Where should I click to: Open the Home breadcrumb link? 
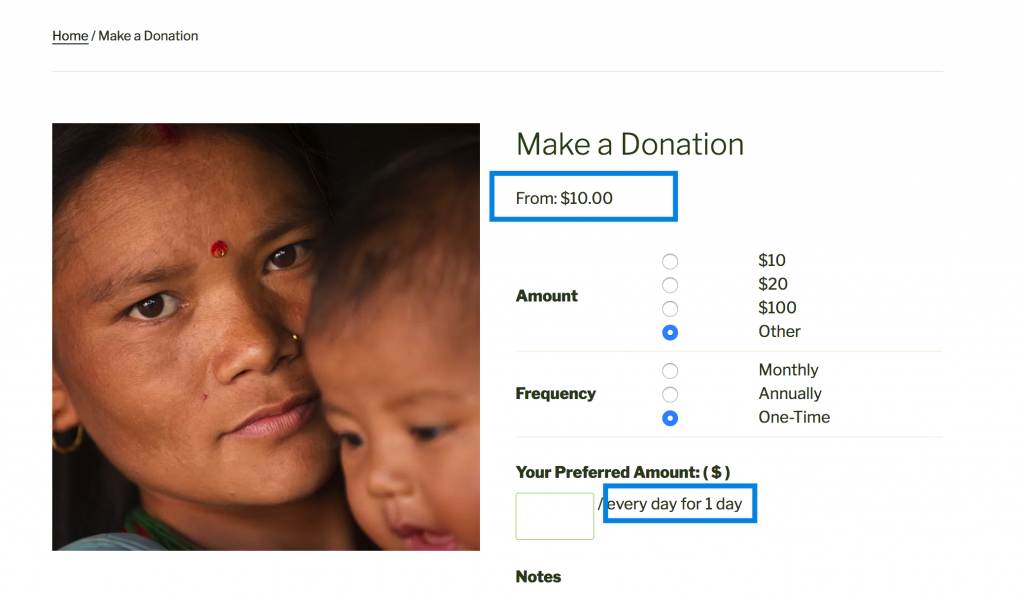point(70,36)
